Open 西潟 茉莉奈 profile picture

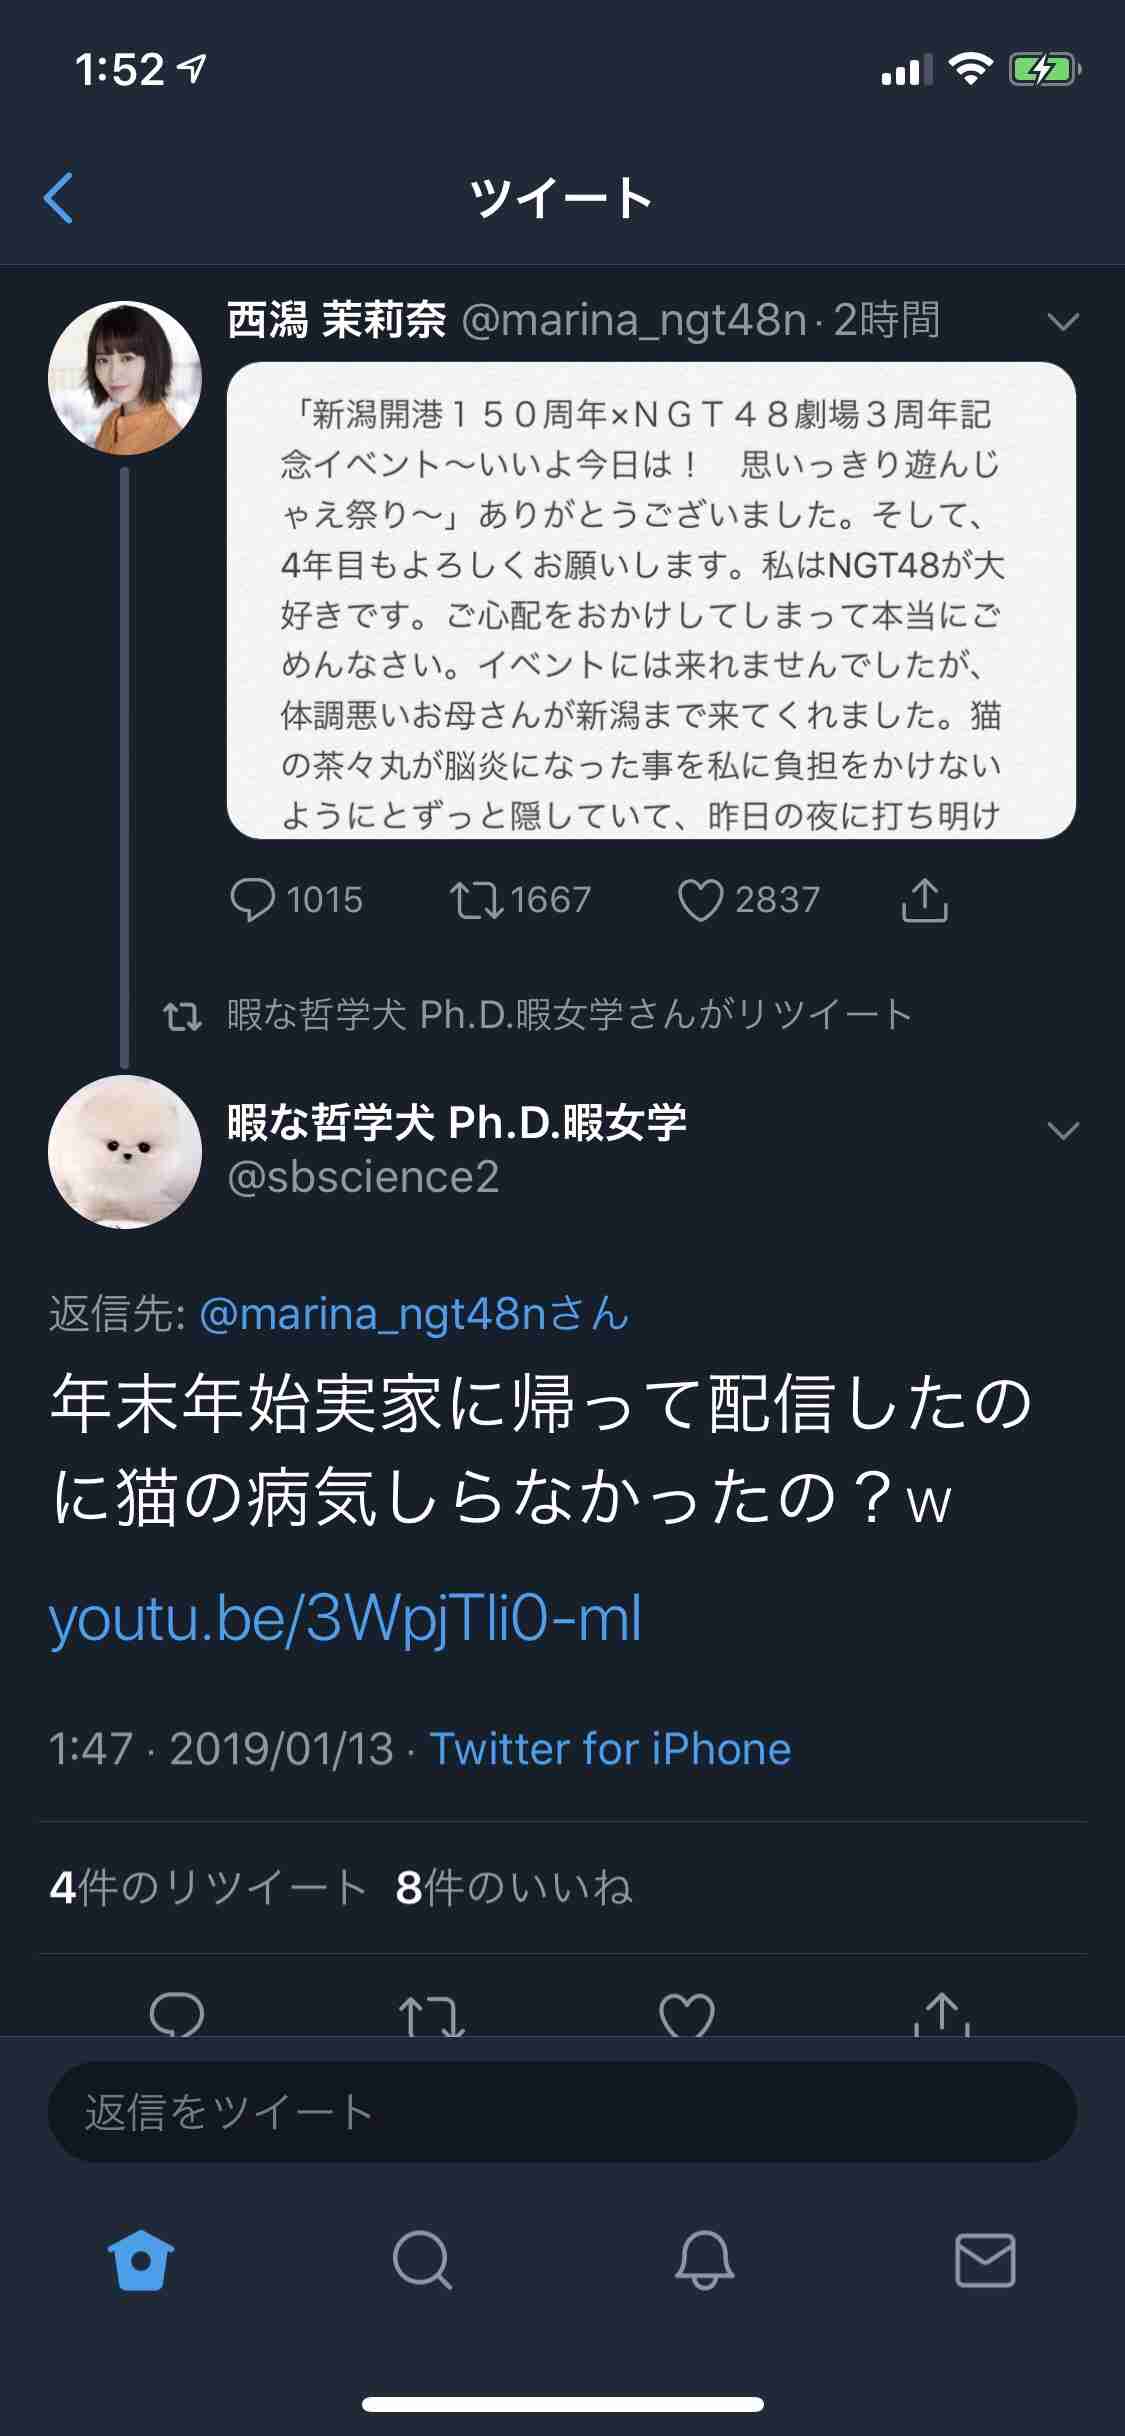125,378
